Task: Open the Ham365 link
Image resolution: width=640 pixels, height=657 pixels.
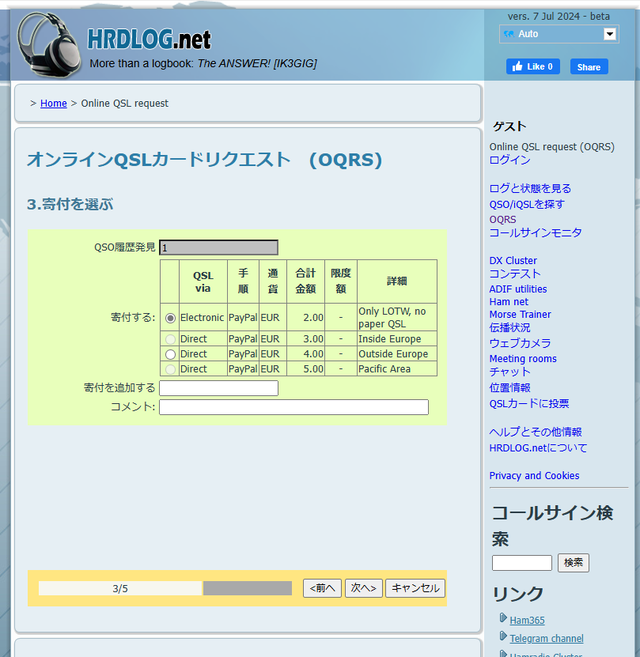Action: [x=527, y=620]
